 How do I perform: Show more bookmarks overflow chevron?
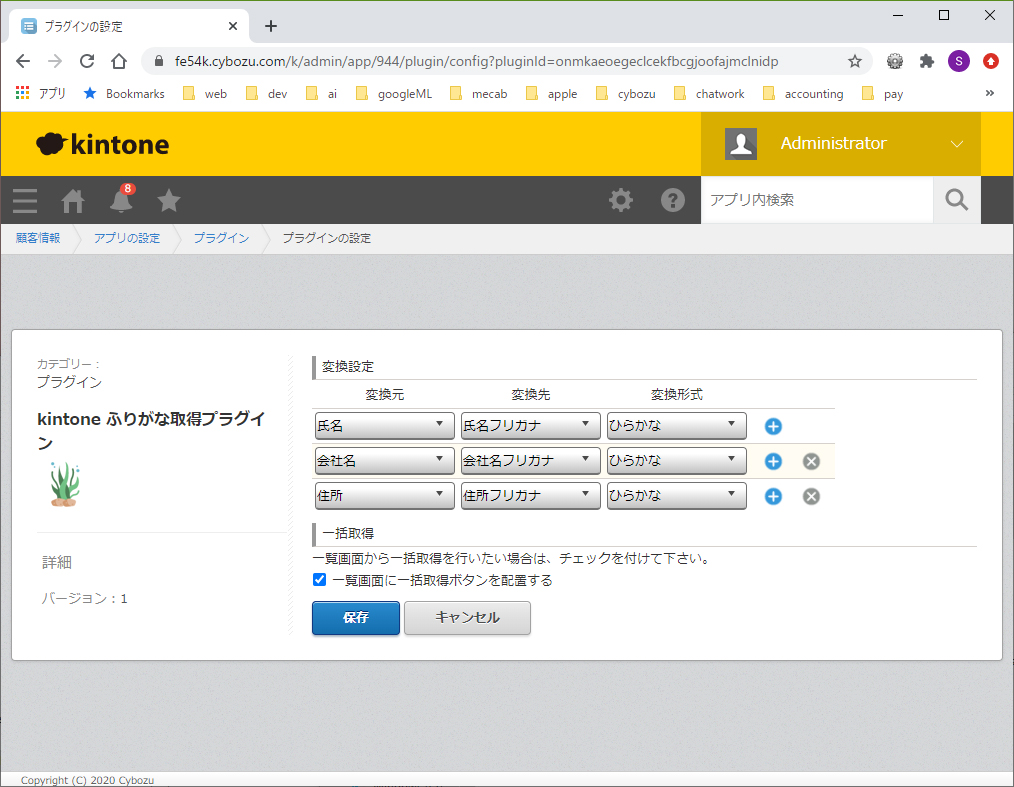click(989, 93)
